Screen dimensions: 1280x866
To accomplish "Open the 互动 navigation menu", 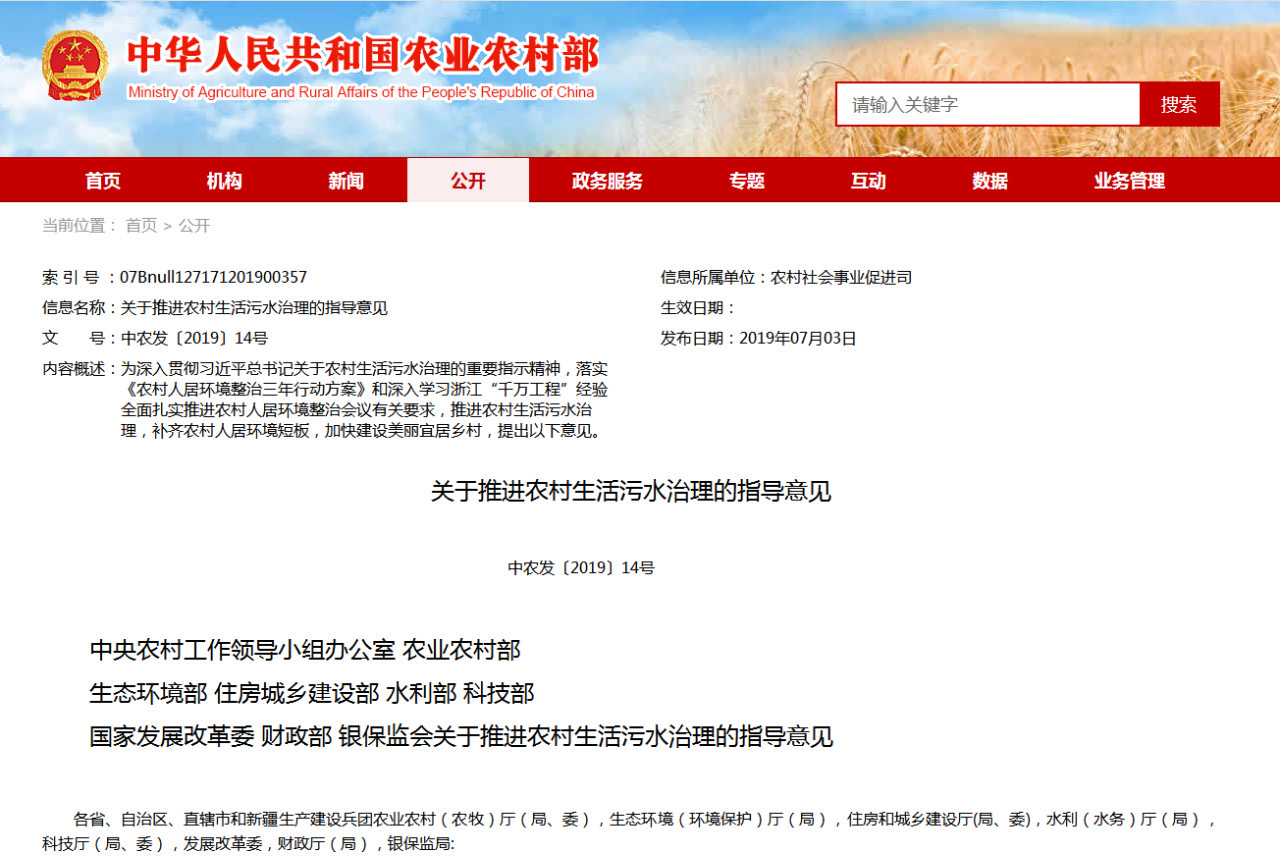I will pos(867,180).
